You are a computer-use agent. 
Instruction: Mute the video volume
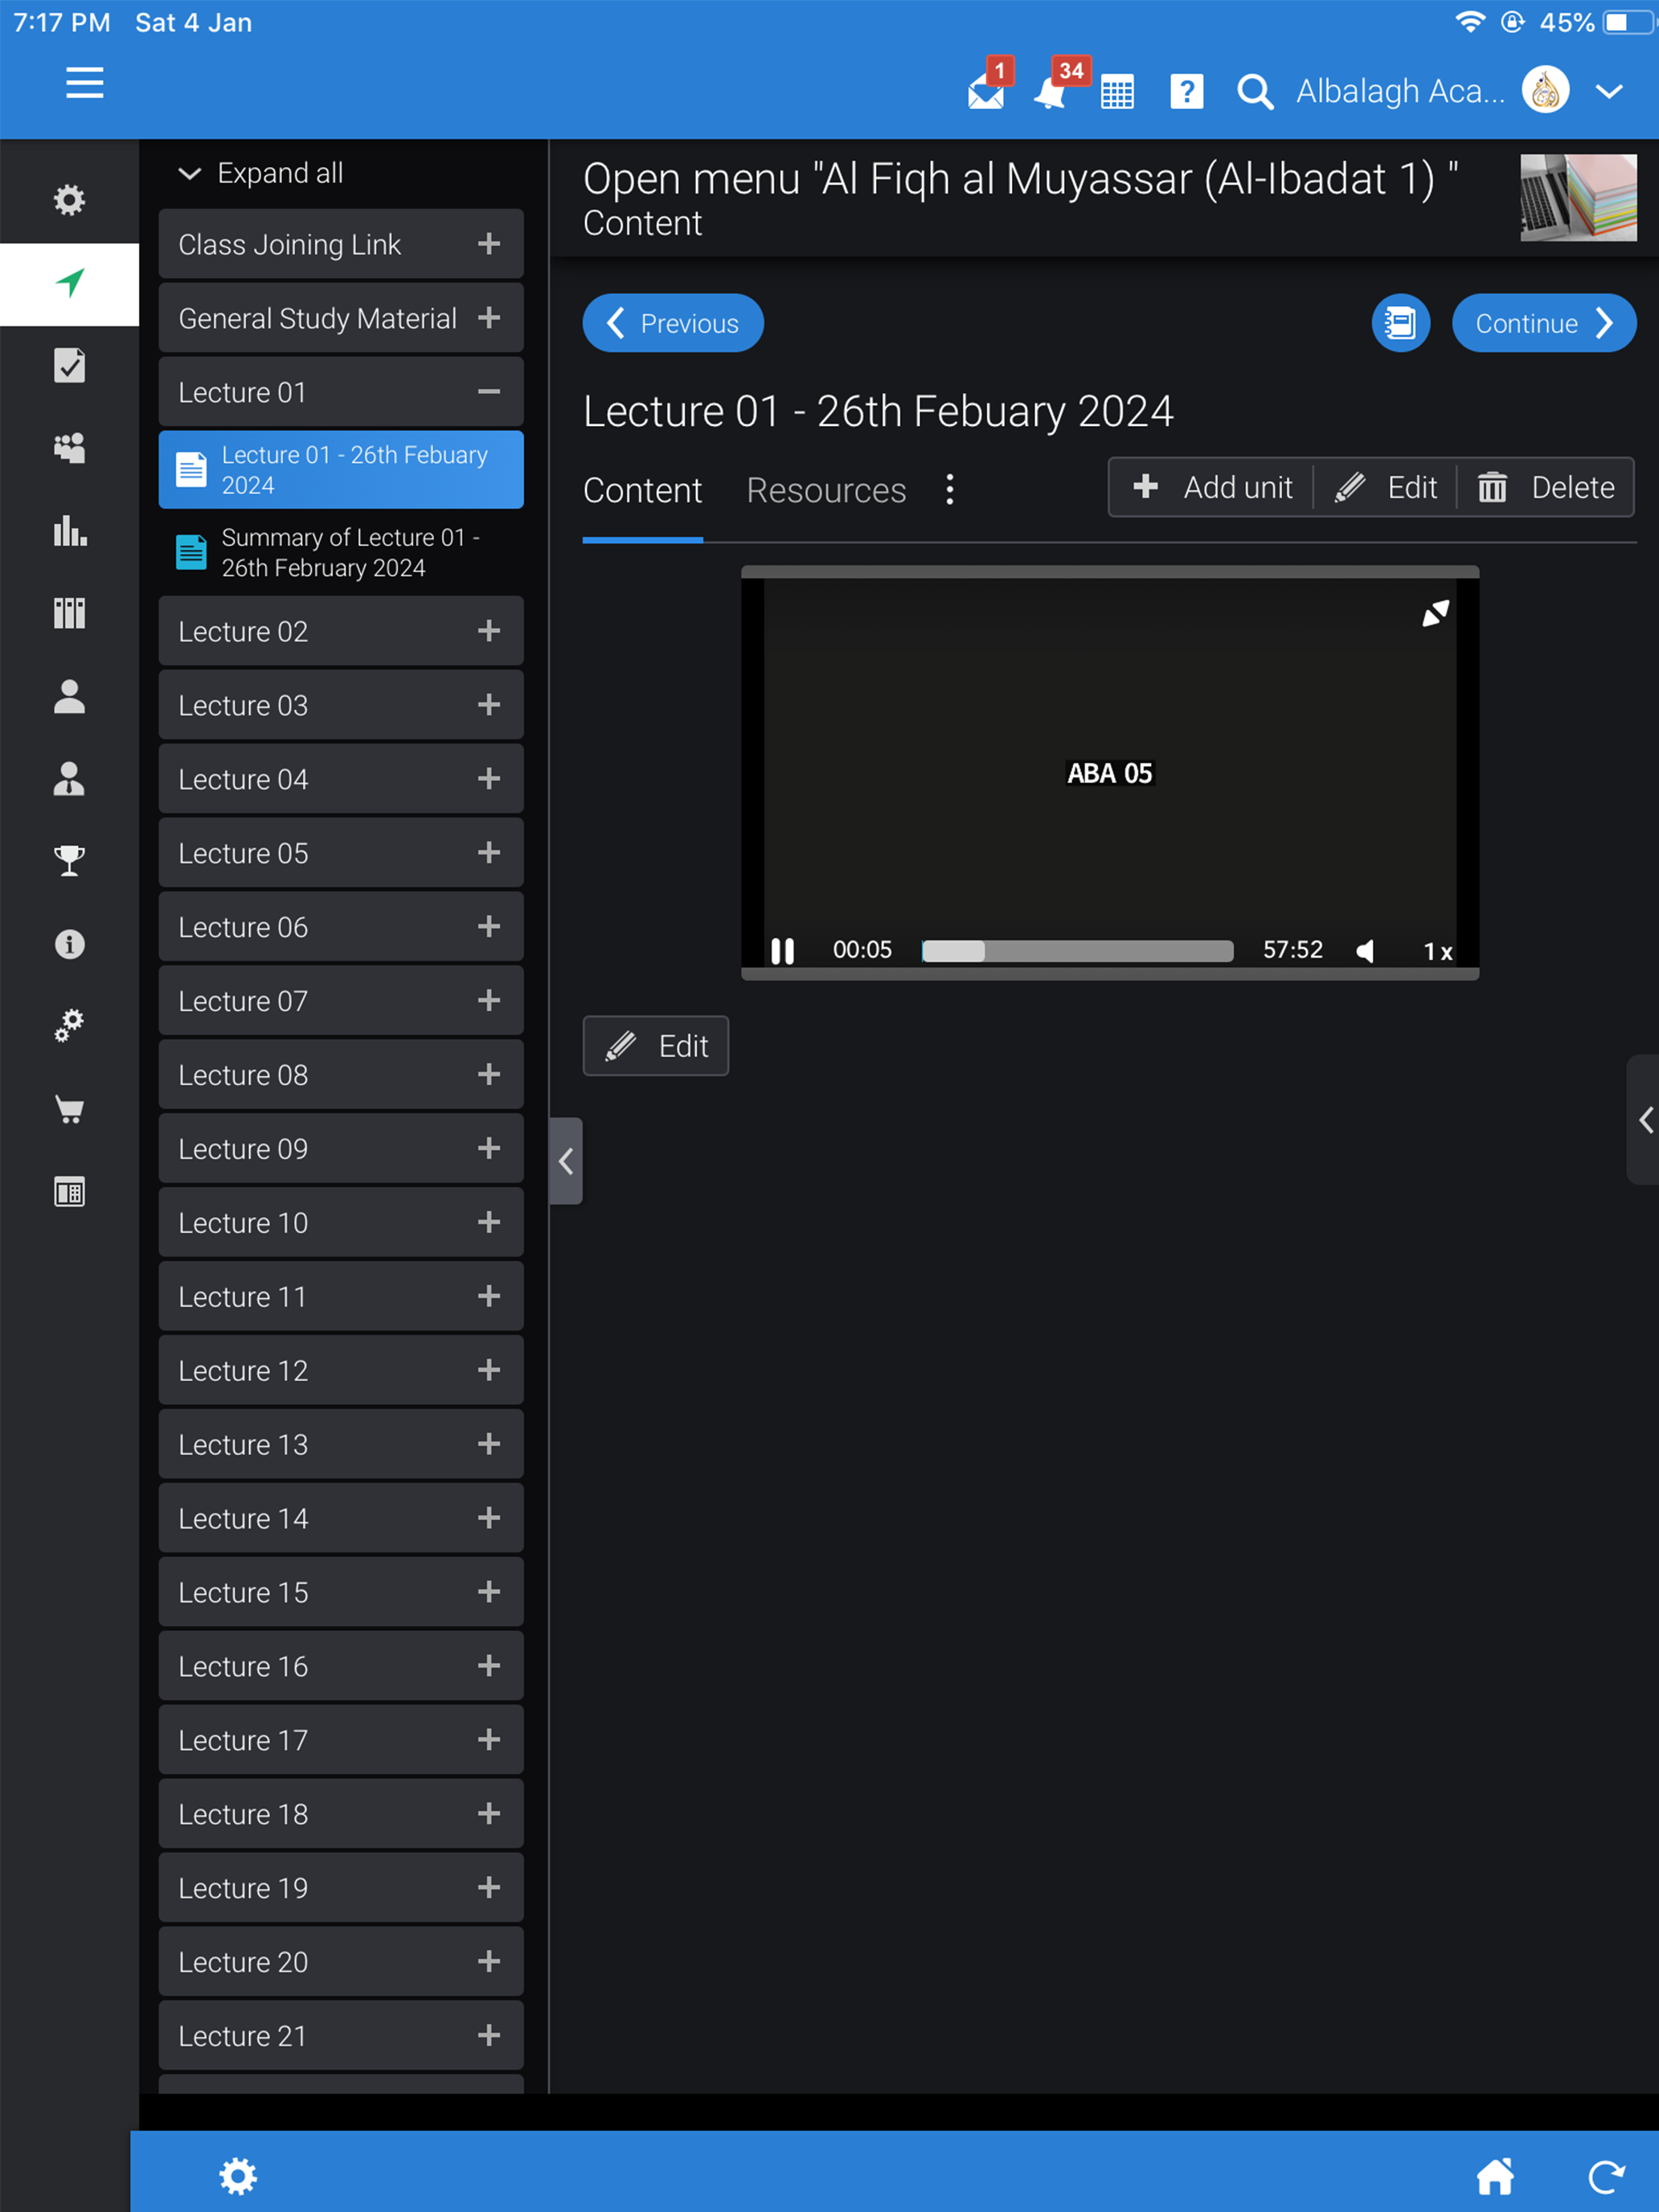click(x=1366, y=950)
